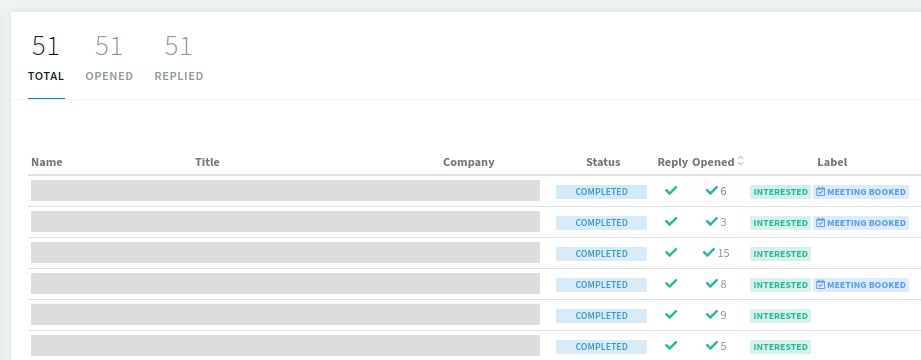
Task: Click the Status column header
Action: [603, 162]
